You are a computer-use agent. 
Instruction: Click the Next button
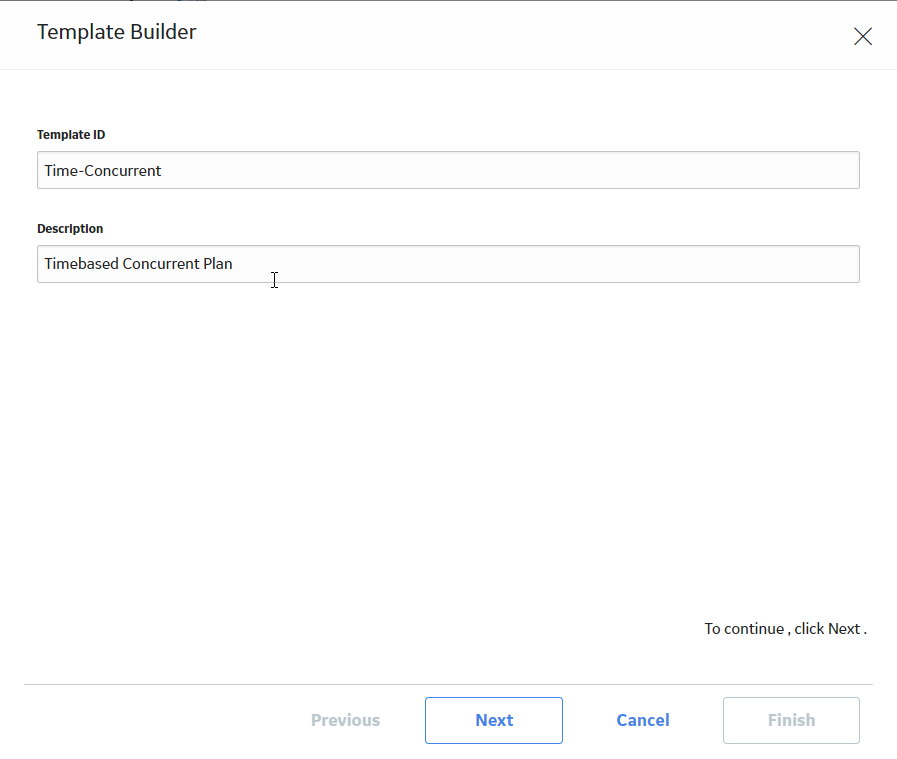tap(494, 720)
